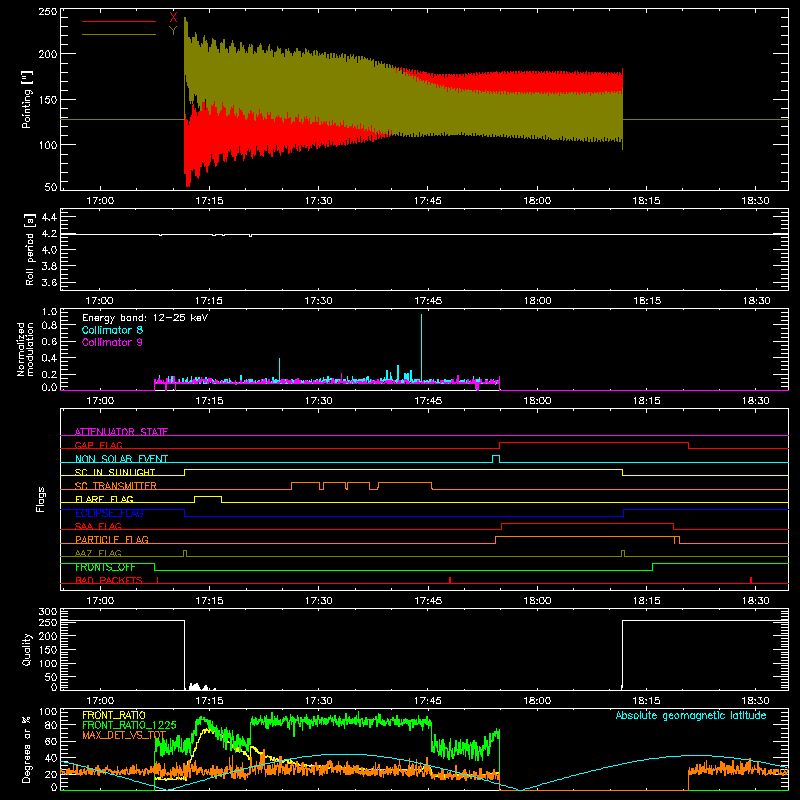Select the FRONTS_OFF flag label
Screen dimensions: 800x800
[105, 567]
